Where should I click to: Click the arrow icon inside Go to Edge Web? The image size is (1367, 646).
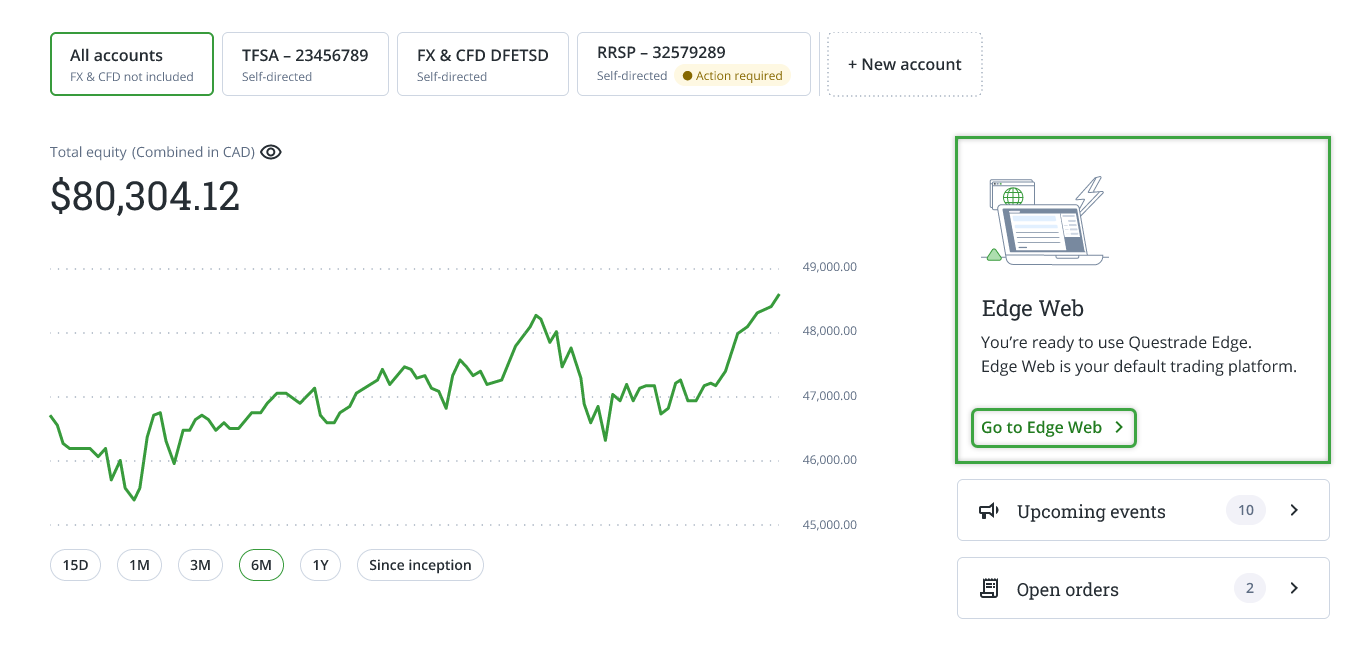pos(1119,427)
